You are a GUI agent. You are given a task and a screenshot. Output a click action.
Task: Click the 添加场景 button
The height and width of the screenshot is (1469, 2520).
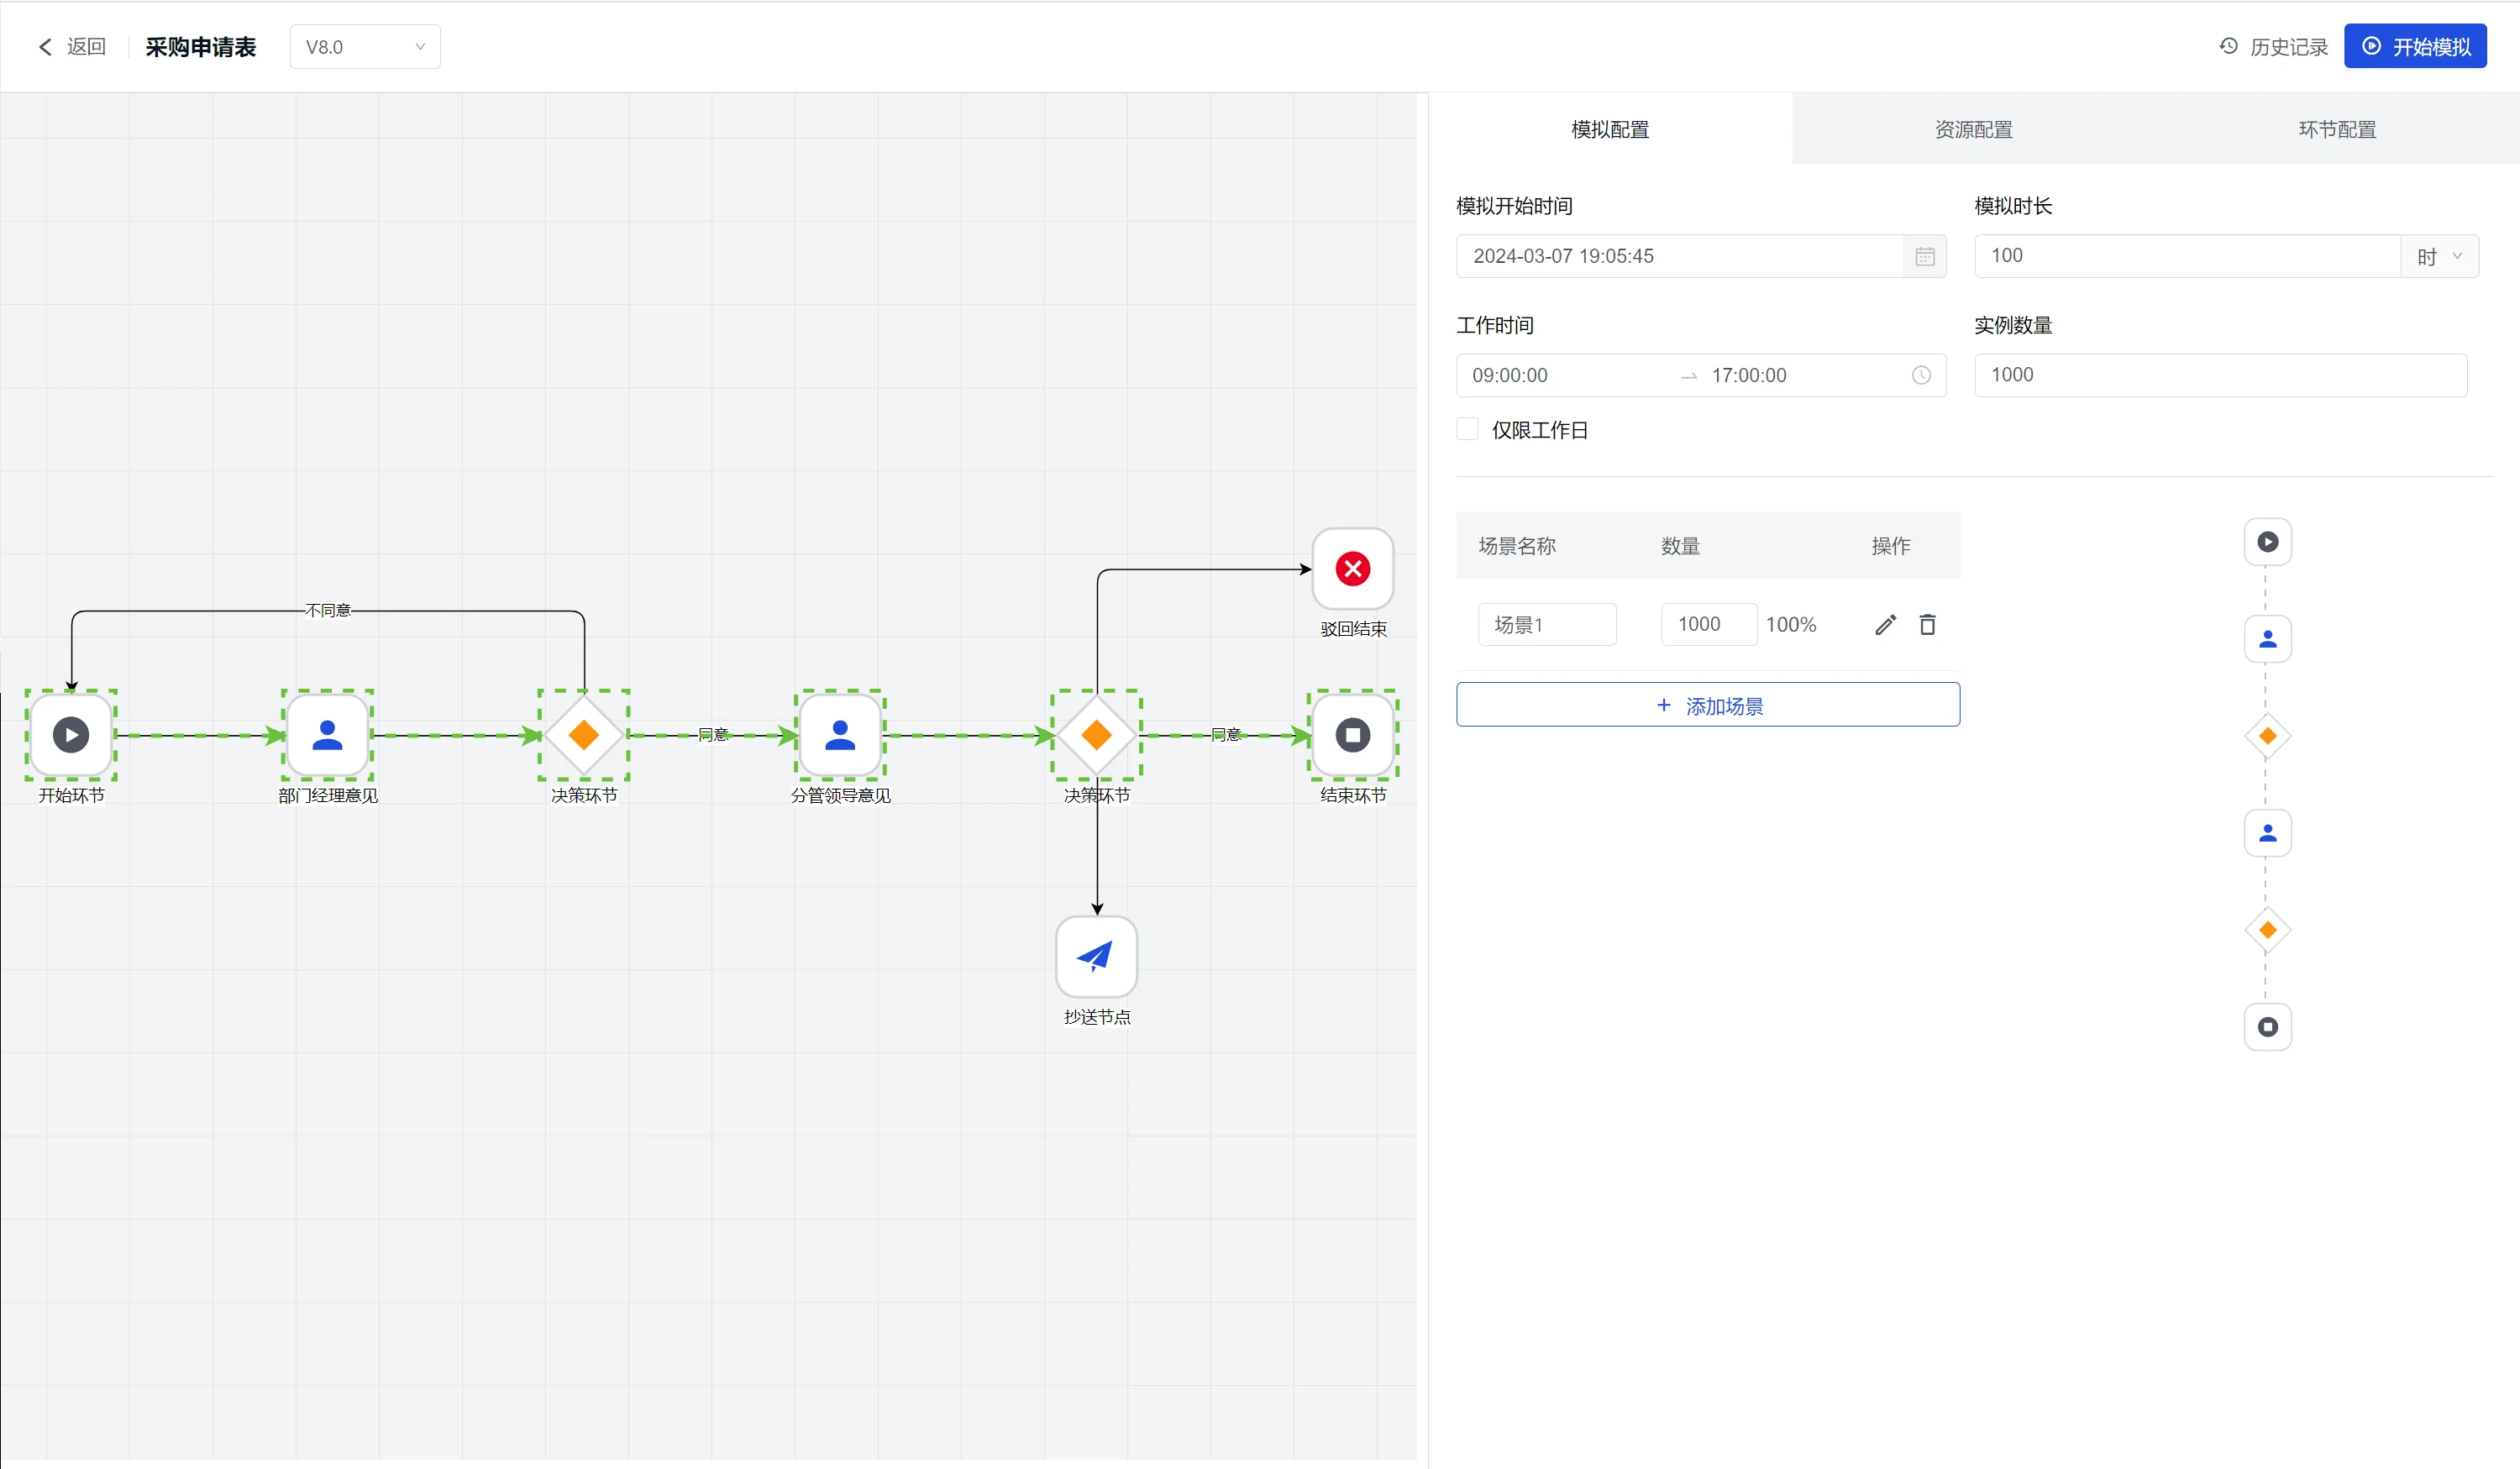click(1708, 705)
